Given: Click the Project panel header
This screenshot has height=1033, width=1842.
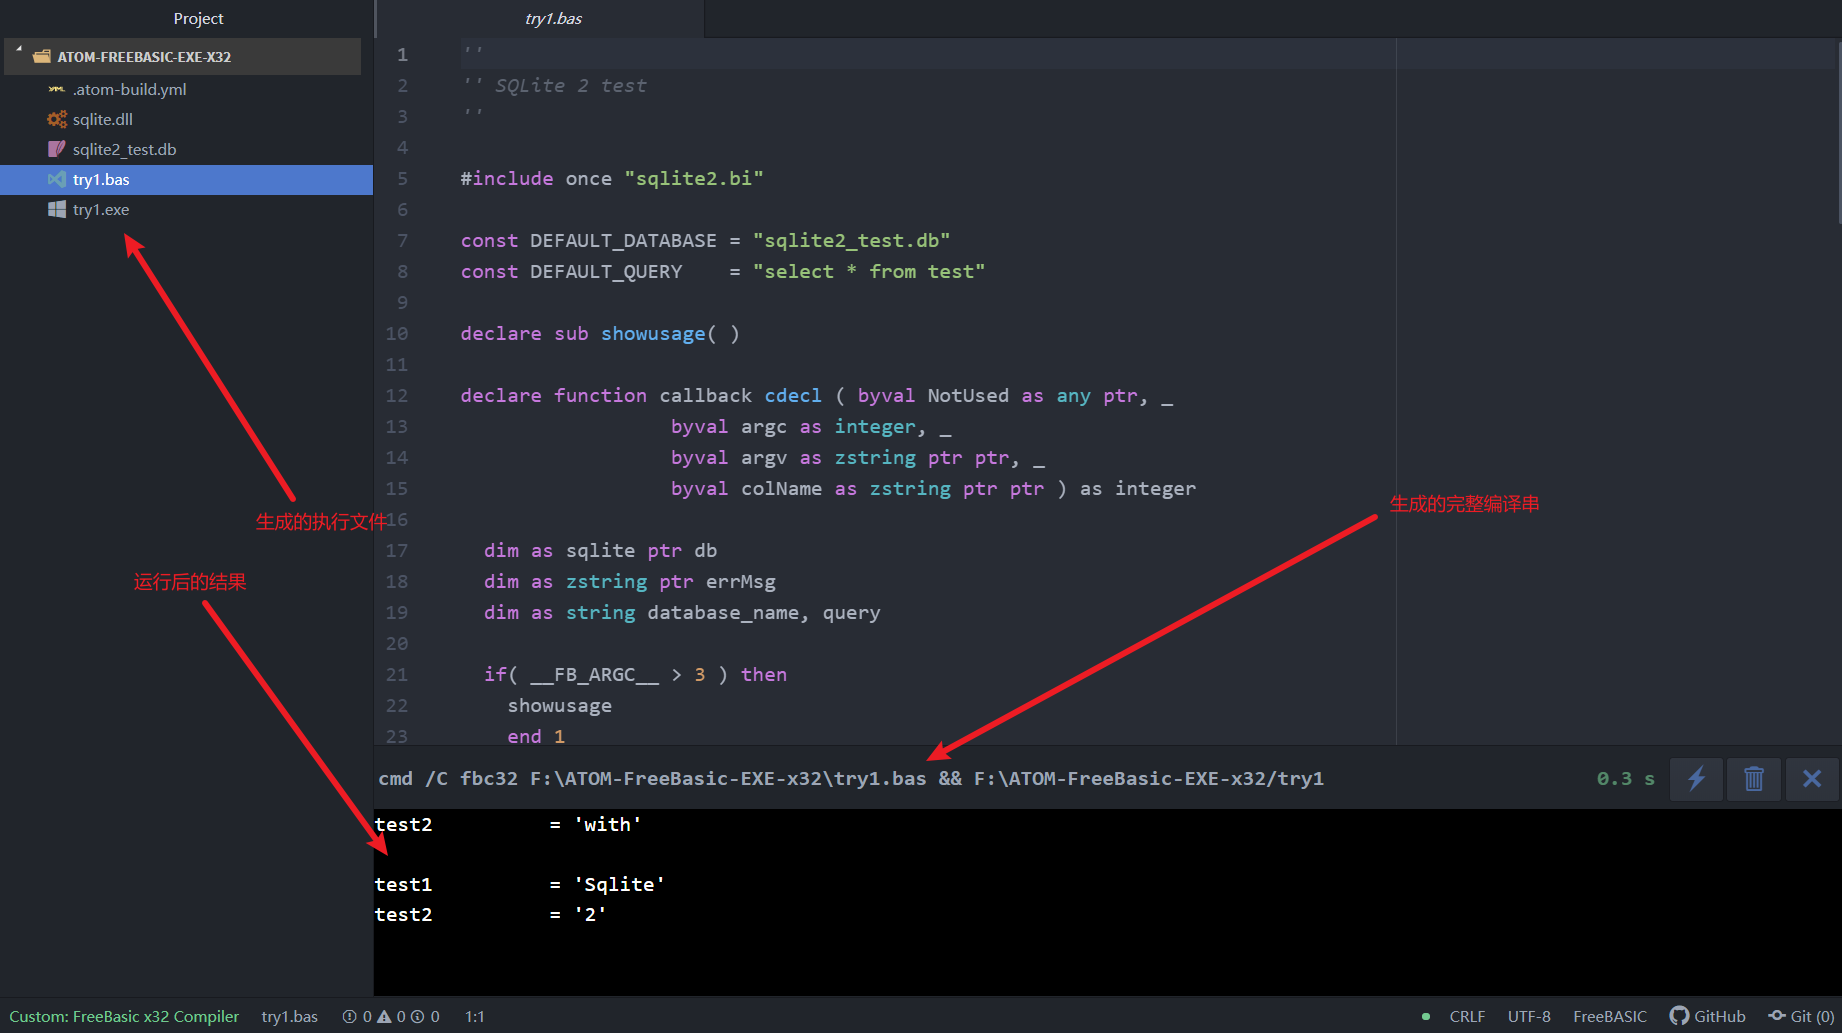Looking at the screenshot, I should 198,19.
